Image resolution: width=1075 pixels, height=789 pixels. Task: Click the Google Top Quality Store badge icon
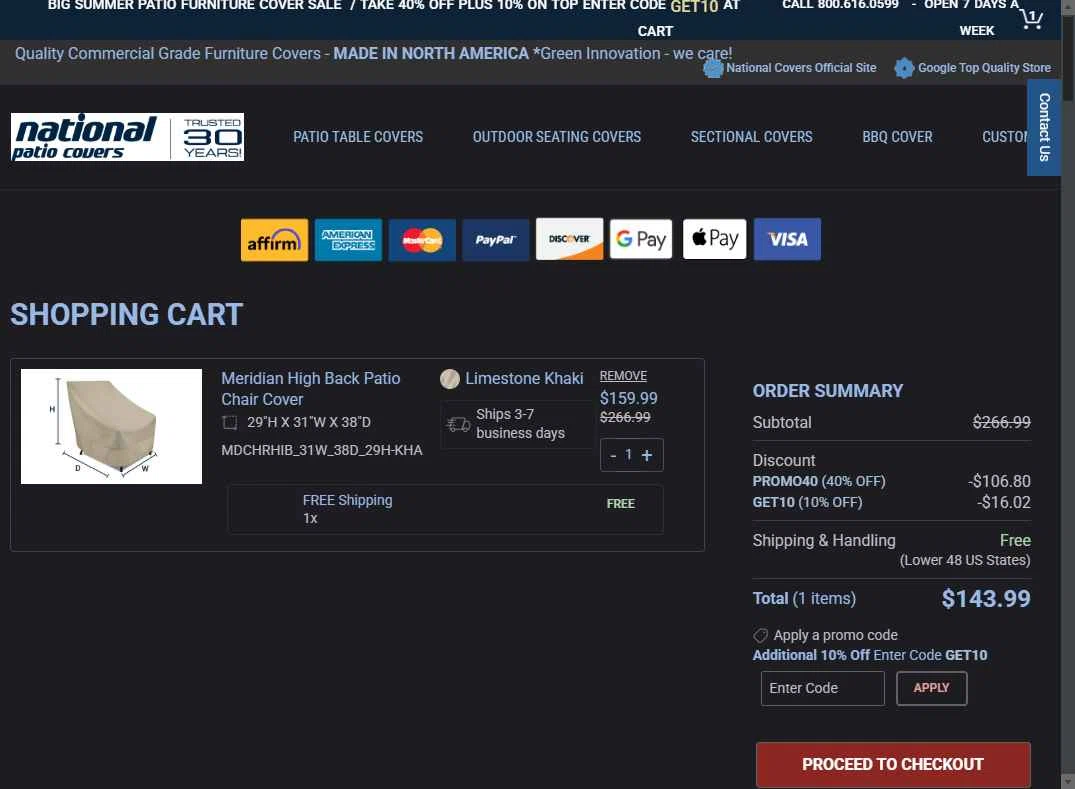(904, 68)
